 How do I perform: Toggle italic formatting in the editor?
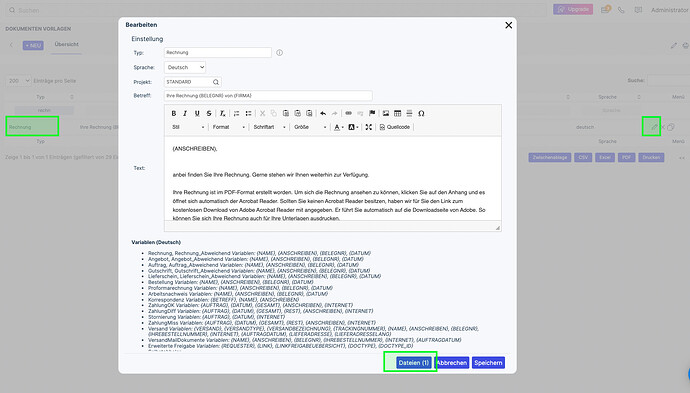[x=185, y=114]
